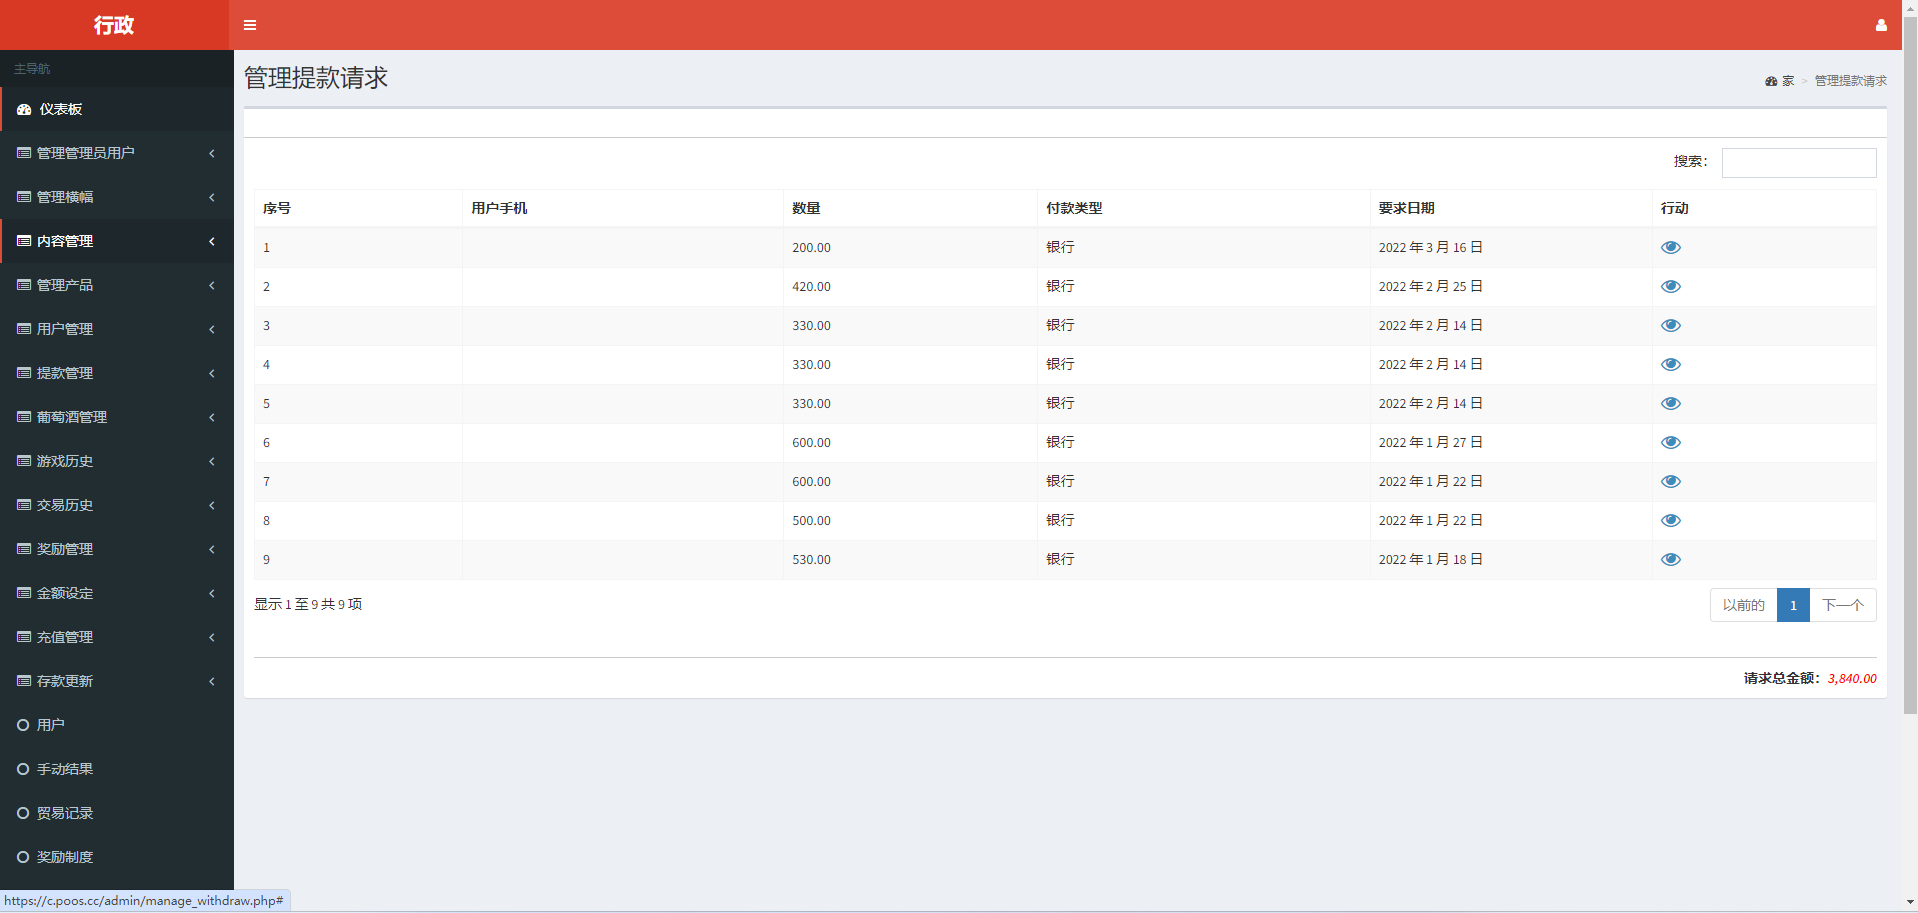
Task: Click the page vertical scrollbar
Action: (x=1910, y=365)
